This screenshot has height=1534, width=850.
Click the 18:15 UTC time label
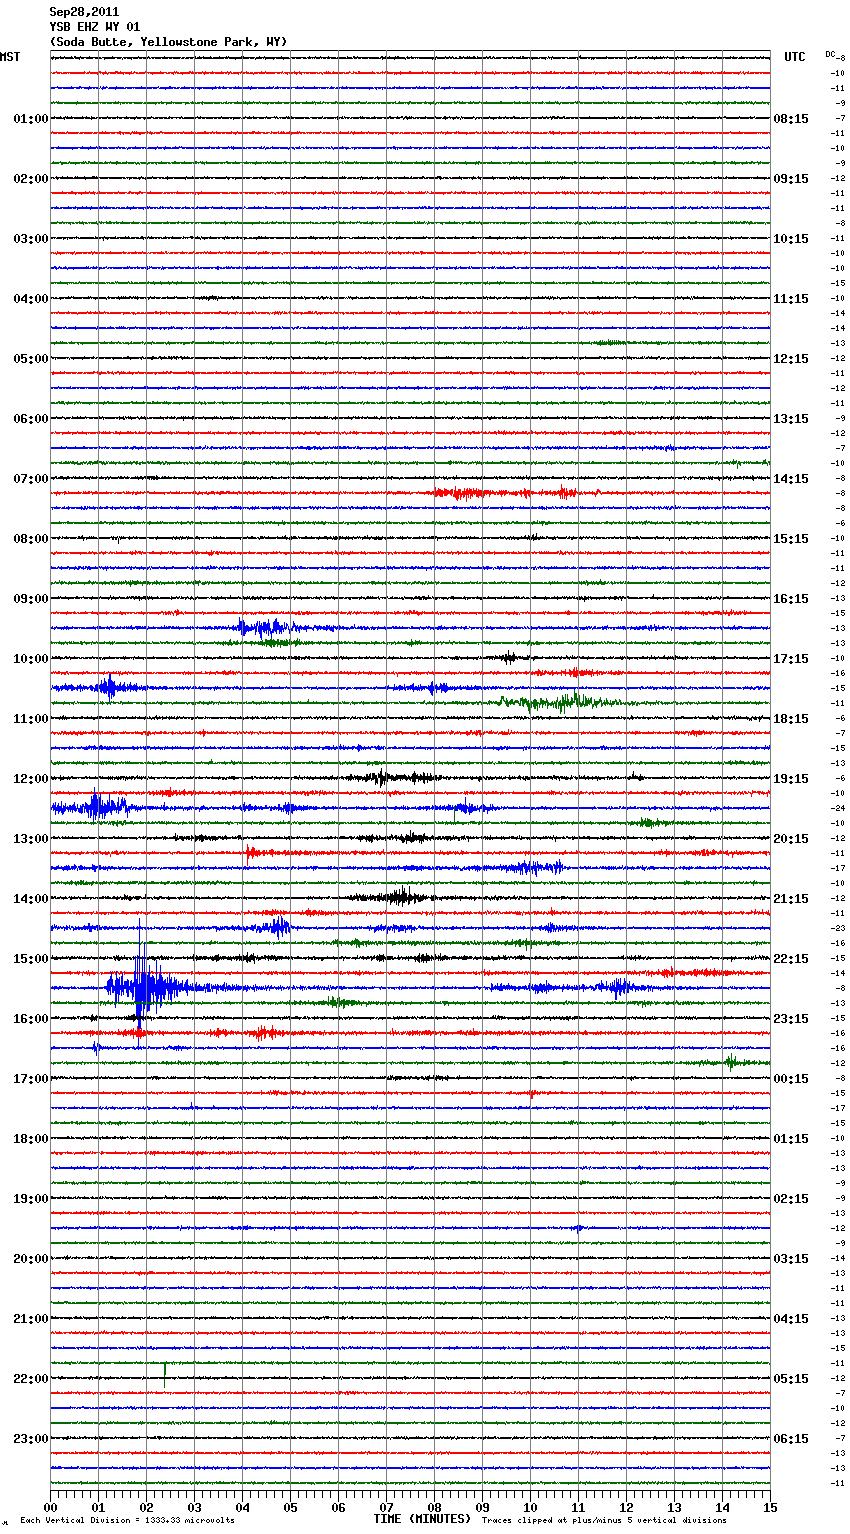click(x=791, y=719)
